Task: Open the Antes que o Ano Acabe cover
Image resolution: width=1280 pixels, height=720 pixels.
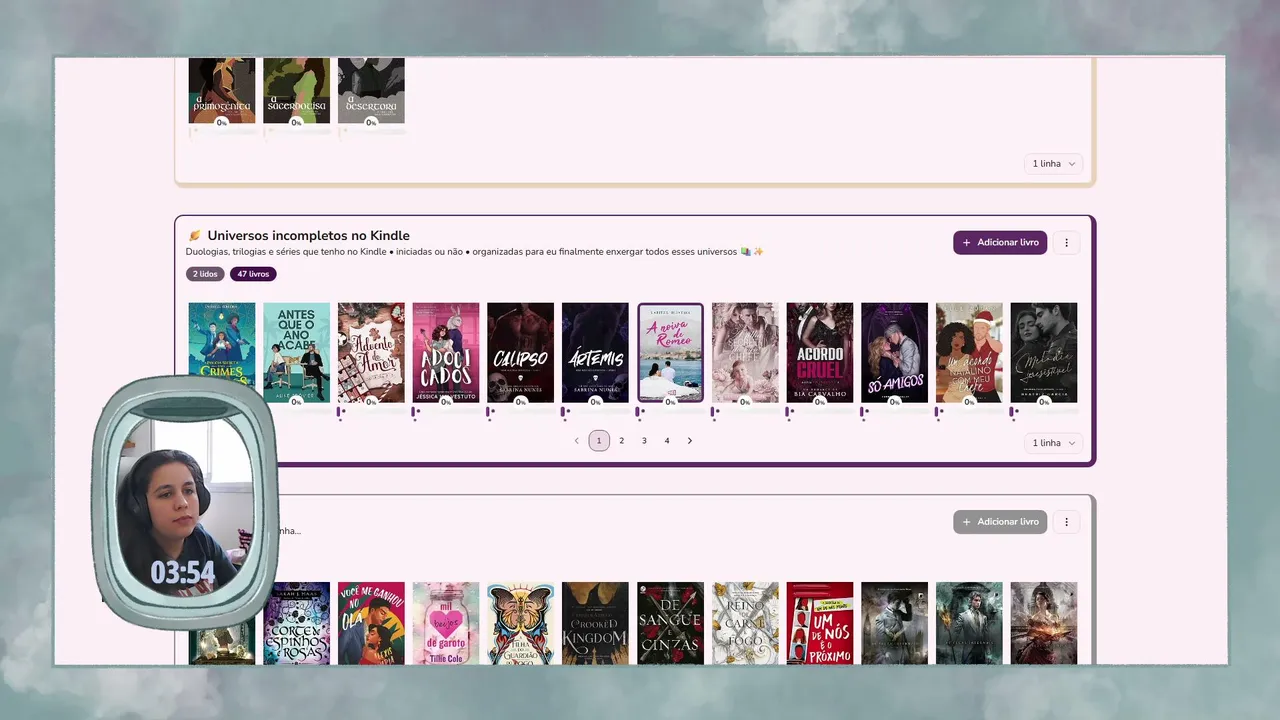Action: [x=296, y=352]
